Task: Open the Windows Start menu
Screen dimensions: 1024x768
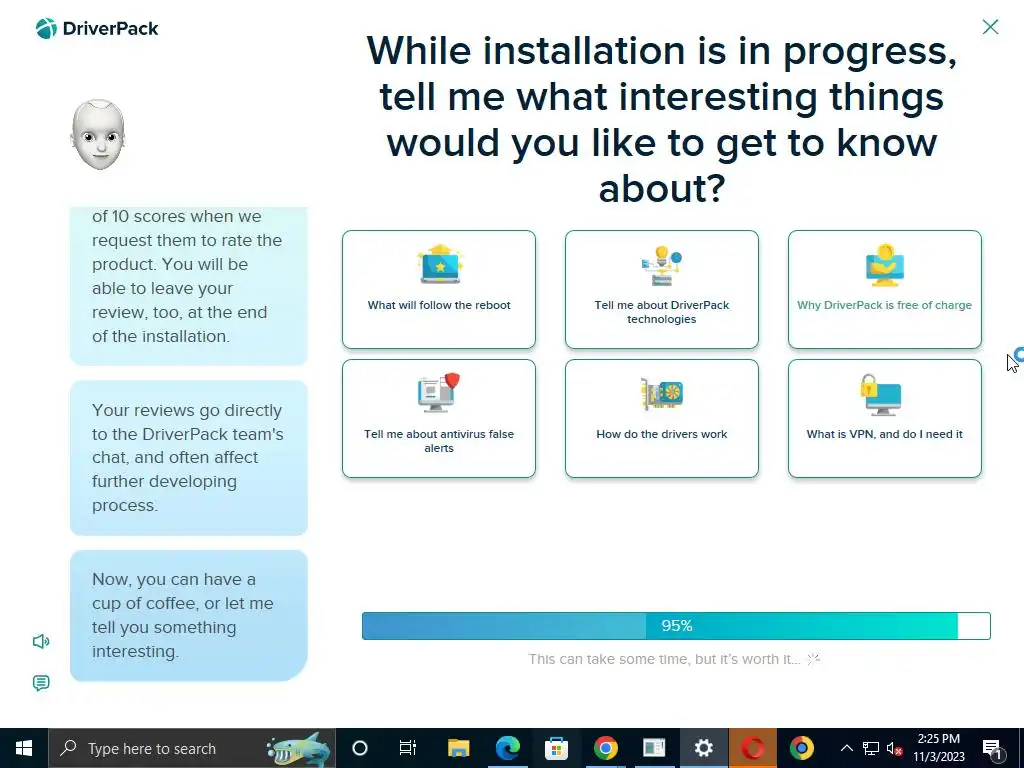Action: click(24, 748)
